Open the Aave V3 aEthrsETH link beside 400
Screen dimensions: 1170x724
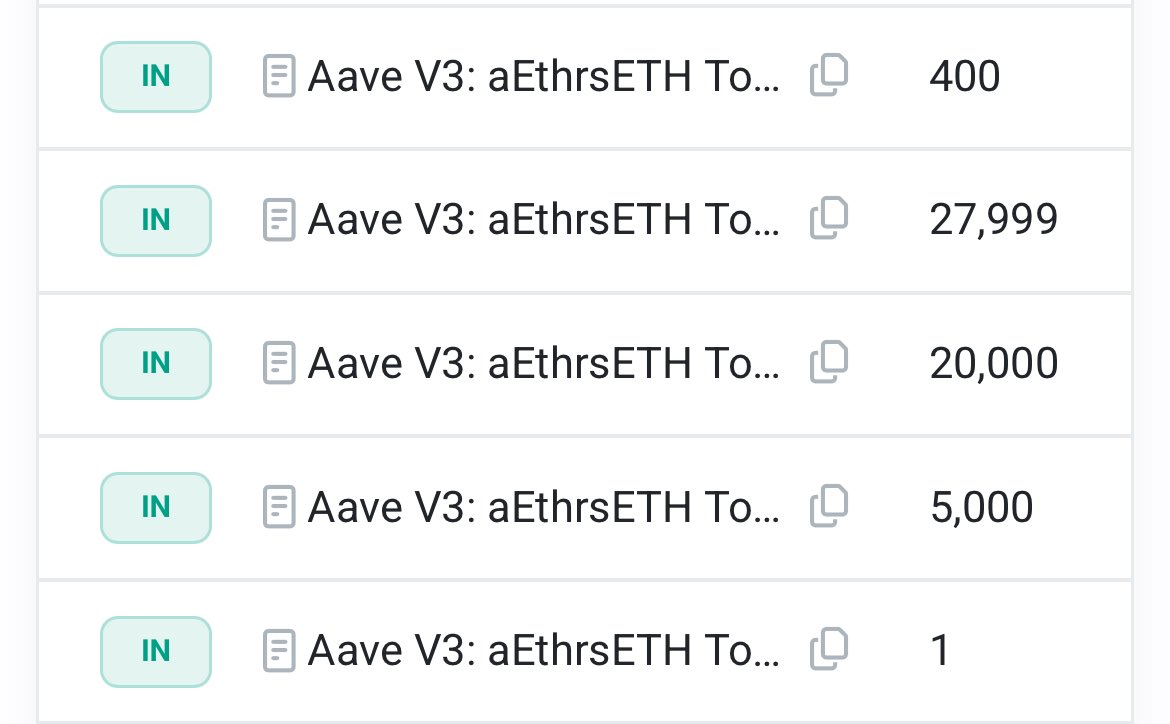[543, 77]
